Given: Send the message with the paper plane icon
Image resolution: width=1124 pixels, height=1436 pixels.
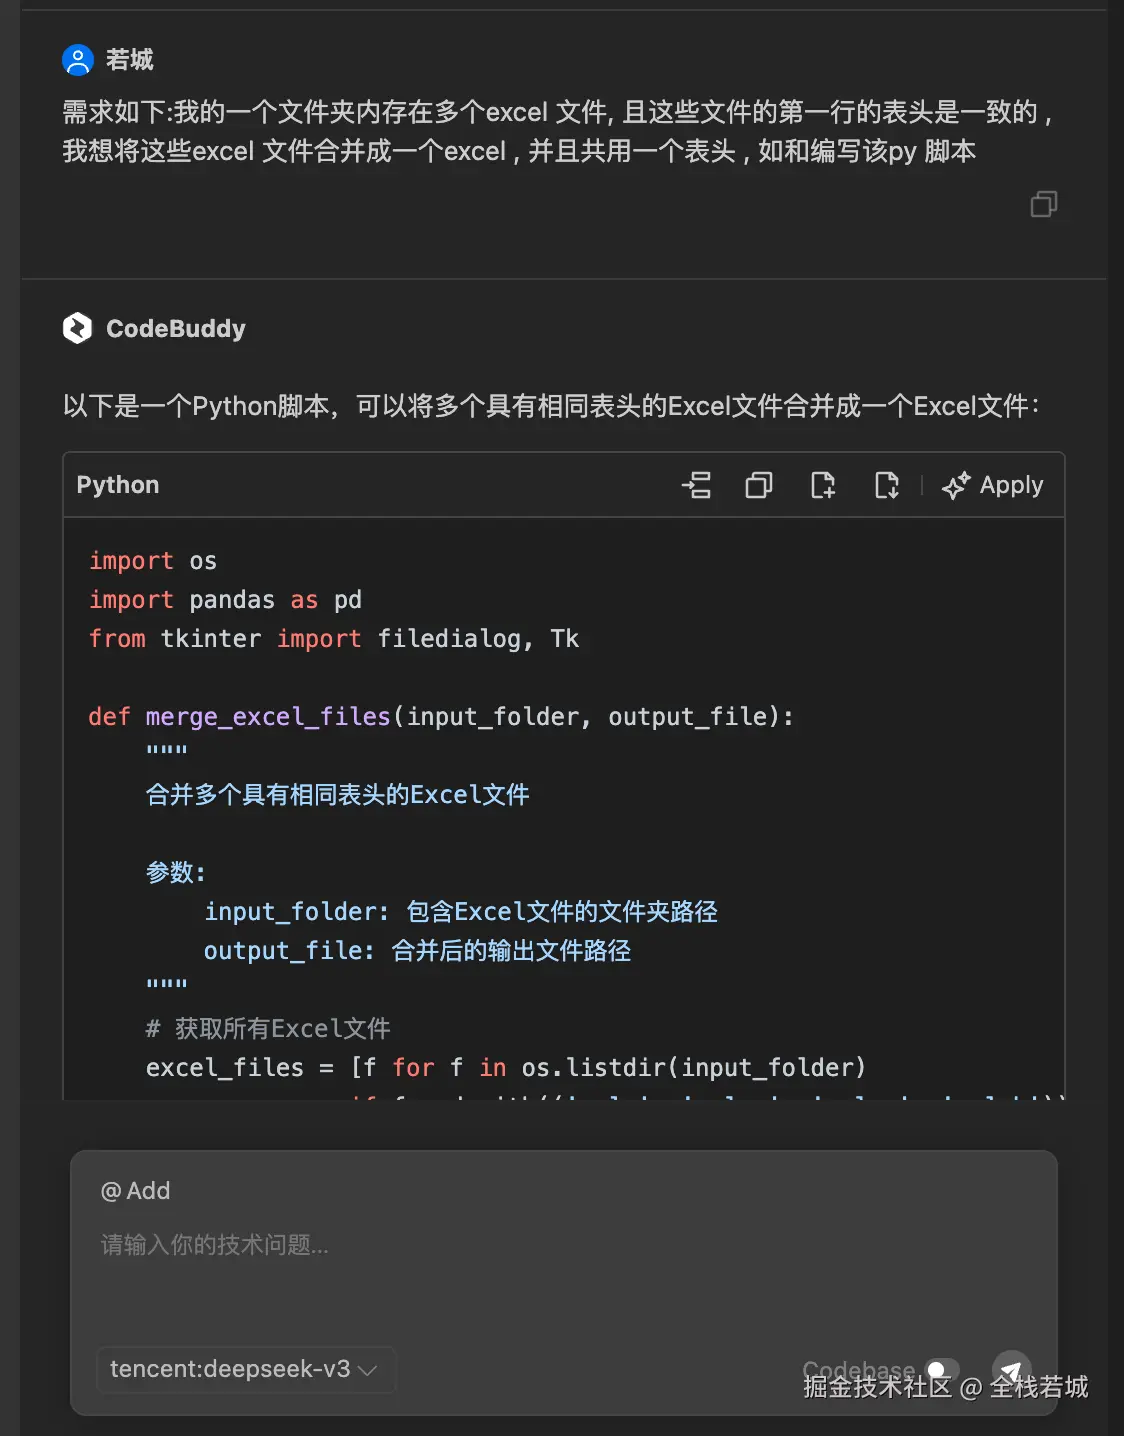Looking at the screenshot, I should pos(1011,1369).
